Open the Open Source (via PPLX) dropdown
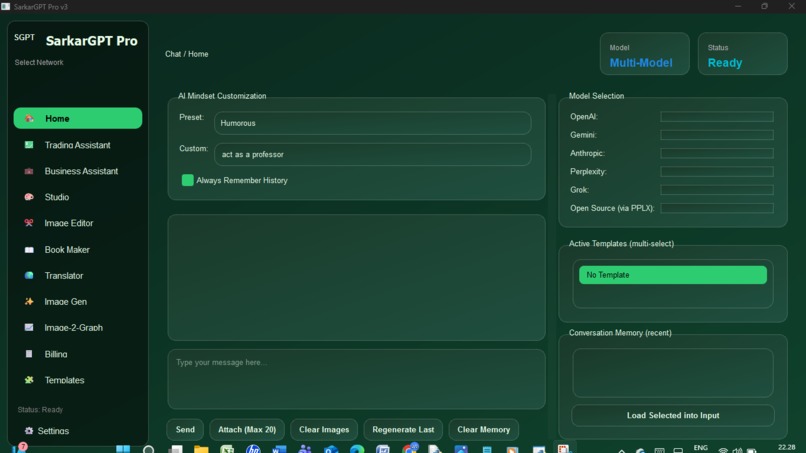806x453 pixels. tap(717, 208)
